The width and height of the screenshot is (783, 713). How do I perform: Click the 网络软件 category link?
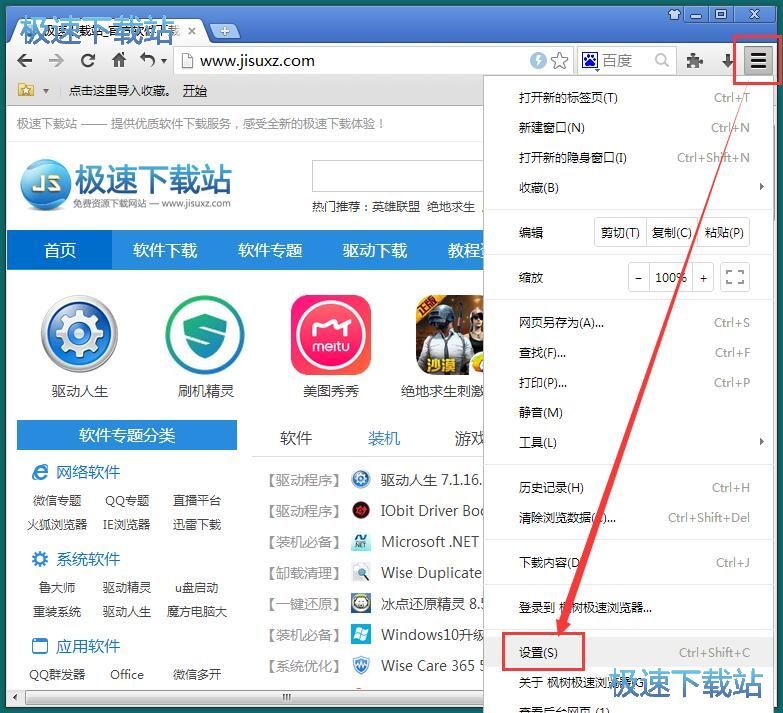(x=88, y=472)
